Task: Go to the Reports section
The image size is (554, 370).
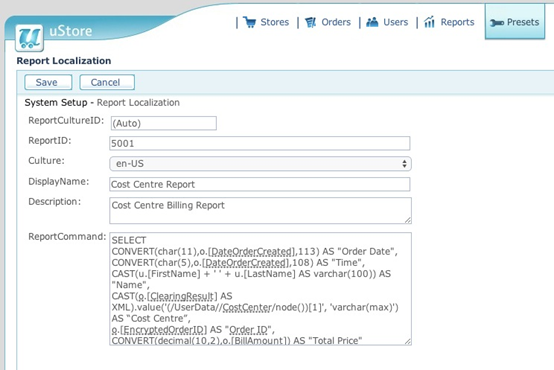Action: click(457, 22)
